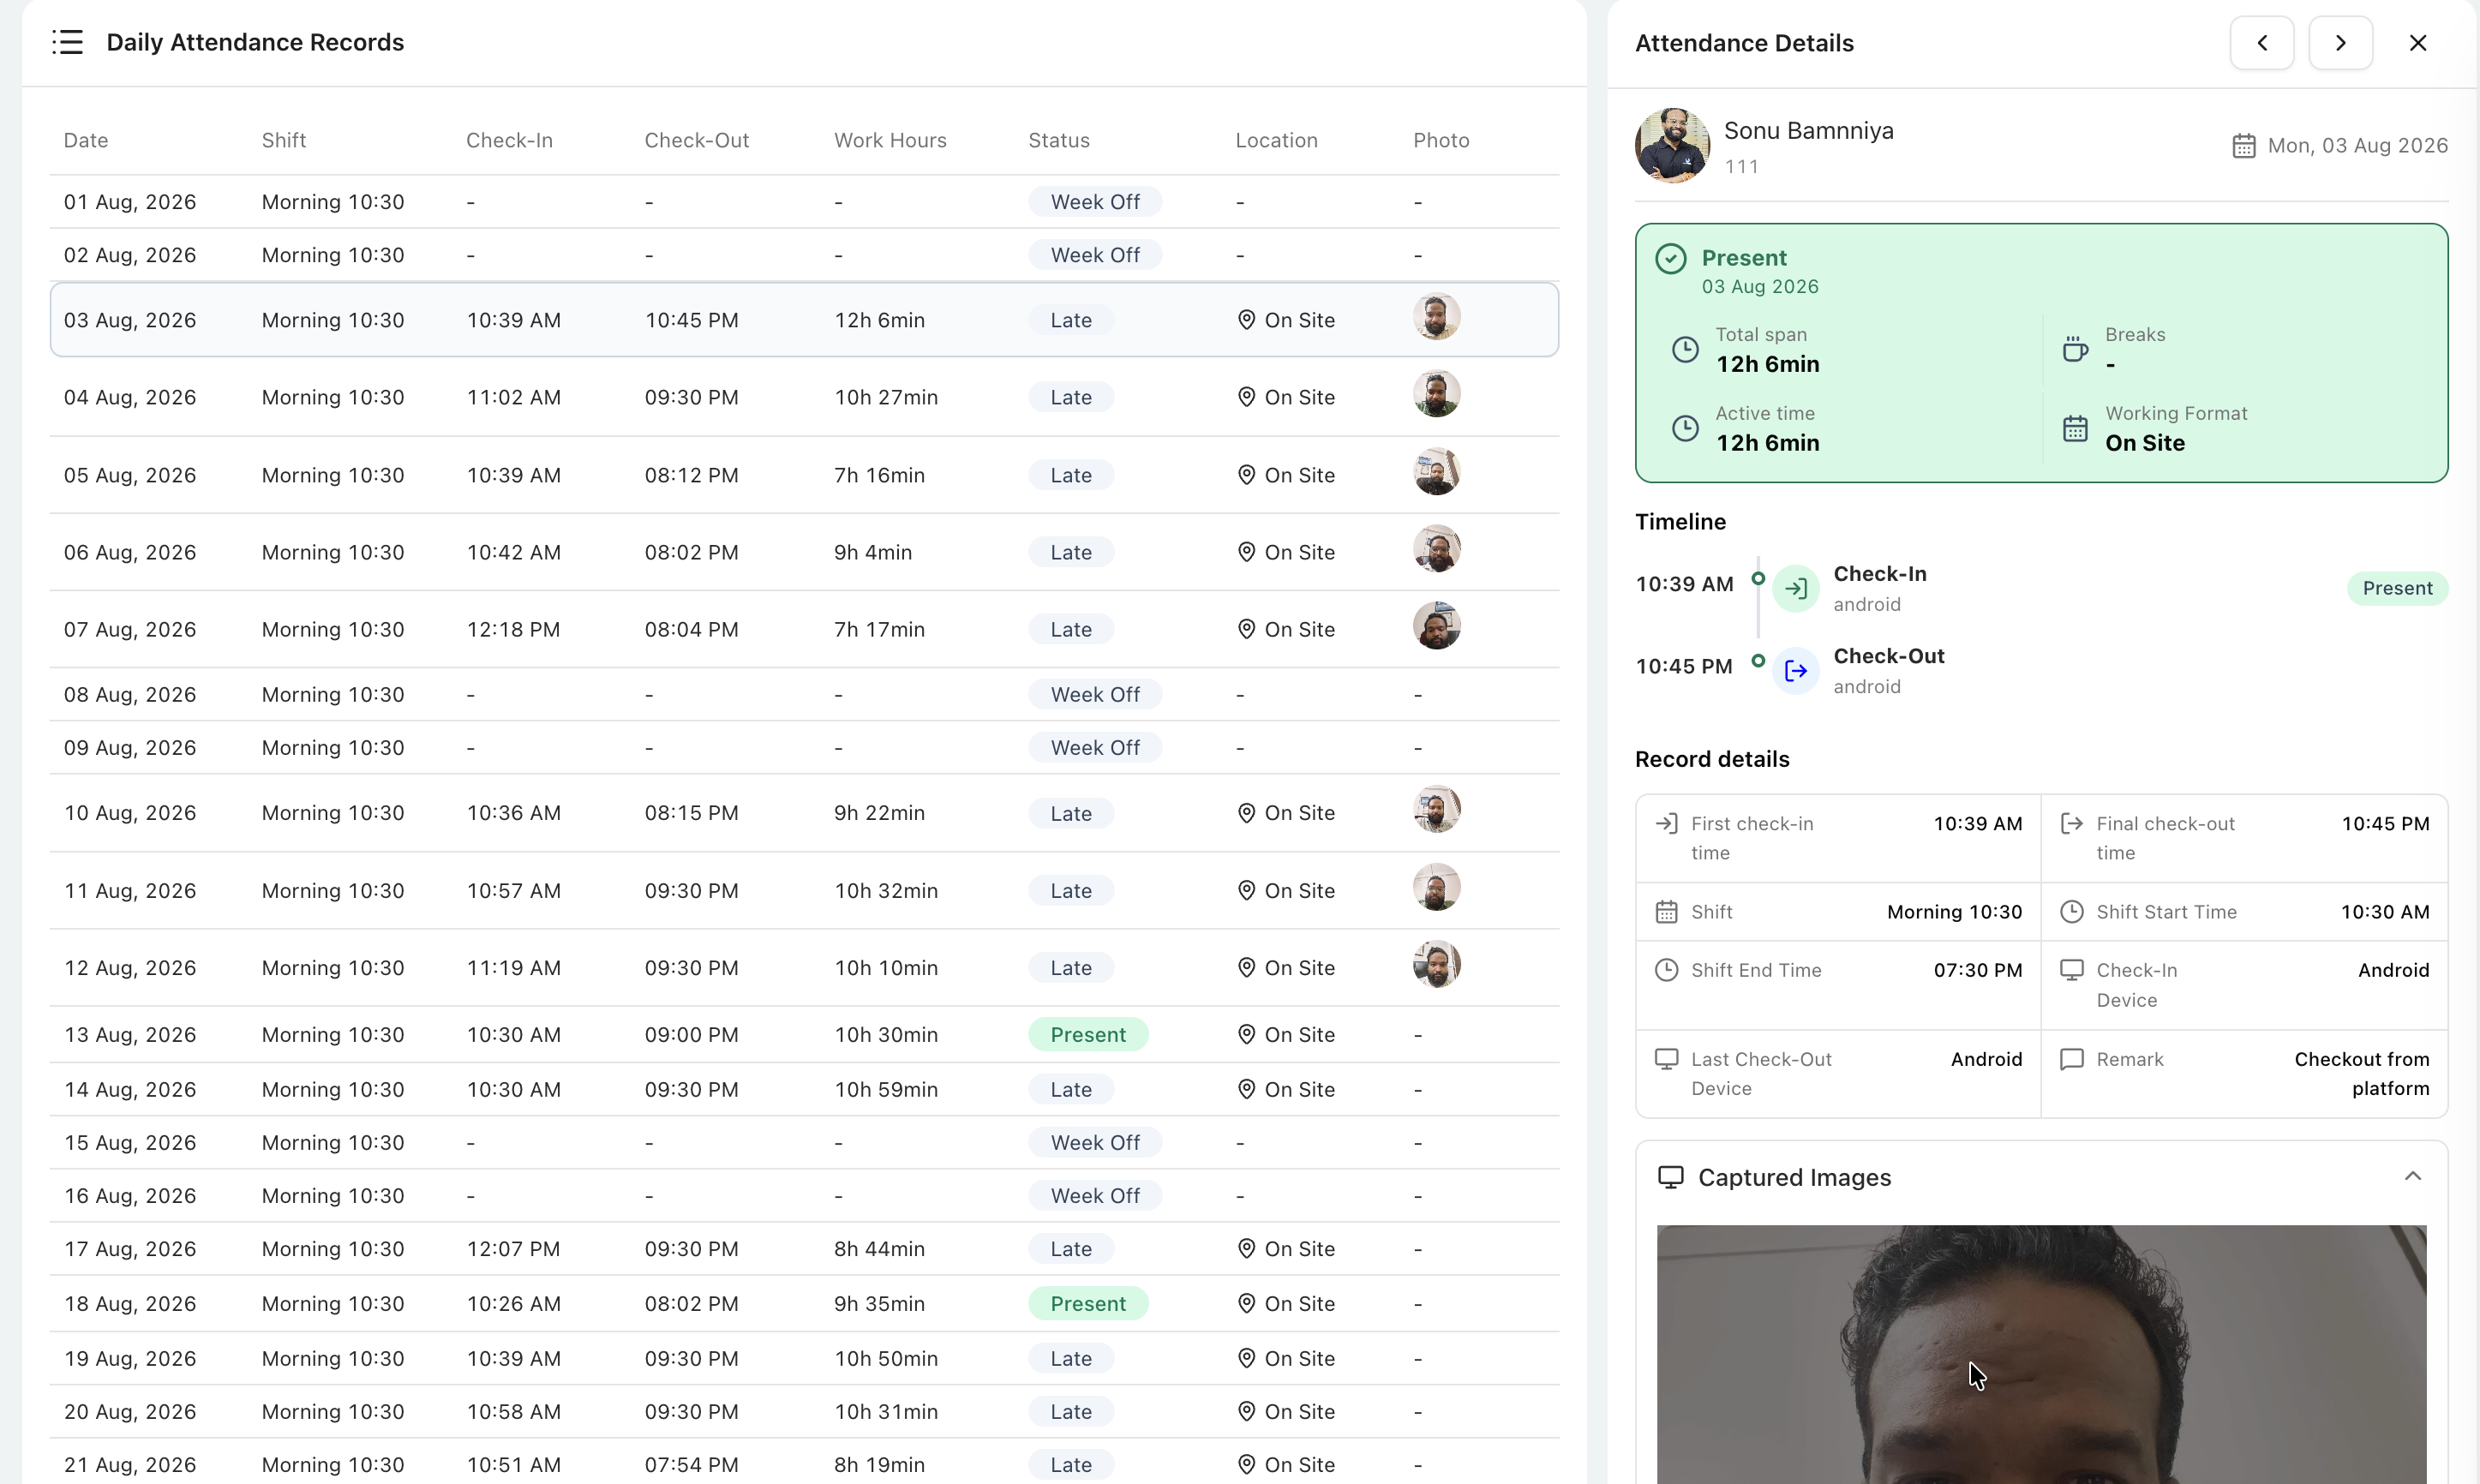Viewport: 2480px width, 1484px height.
Task: Click the location pin icon in 21 Aug row
Action: 1246,1464
